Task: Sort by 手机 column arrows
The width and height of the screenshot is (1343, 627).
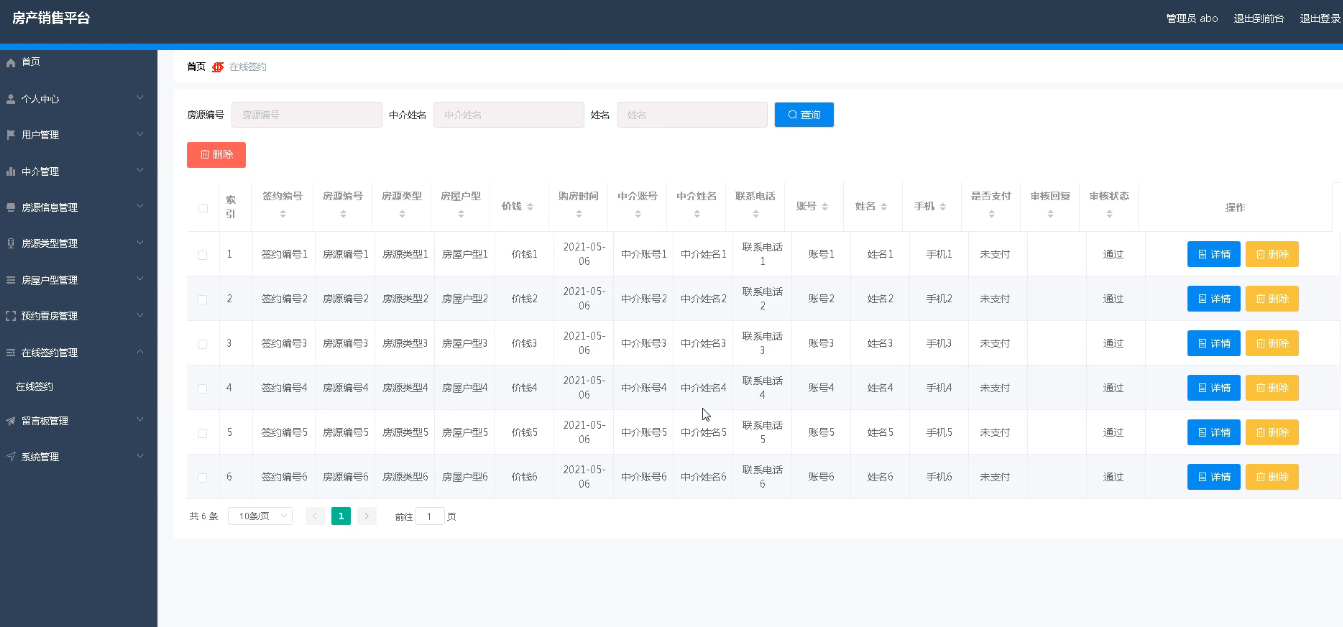Action: pyautogui.click(x=942, y=207)
